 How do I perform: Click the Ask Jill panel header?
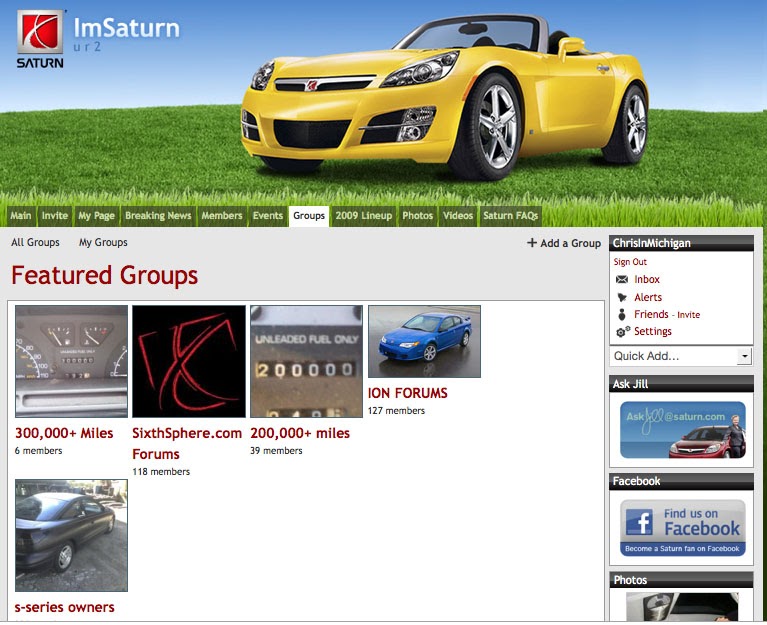(x=681, y=384)
